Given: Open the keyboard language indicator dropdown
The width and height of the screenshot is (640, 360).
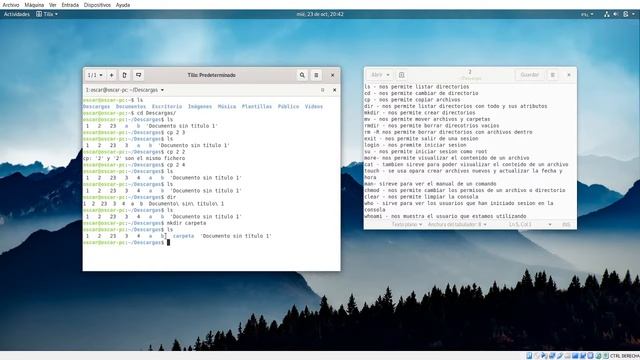Looking at the screenshot, I should coord(587,14).
